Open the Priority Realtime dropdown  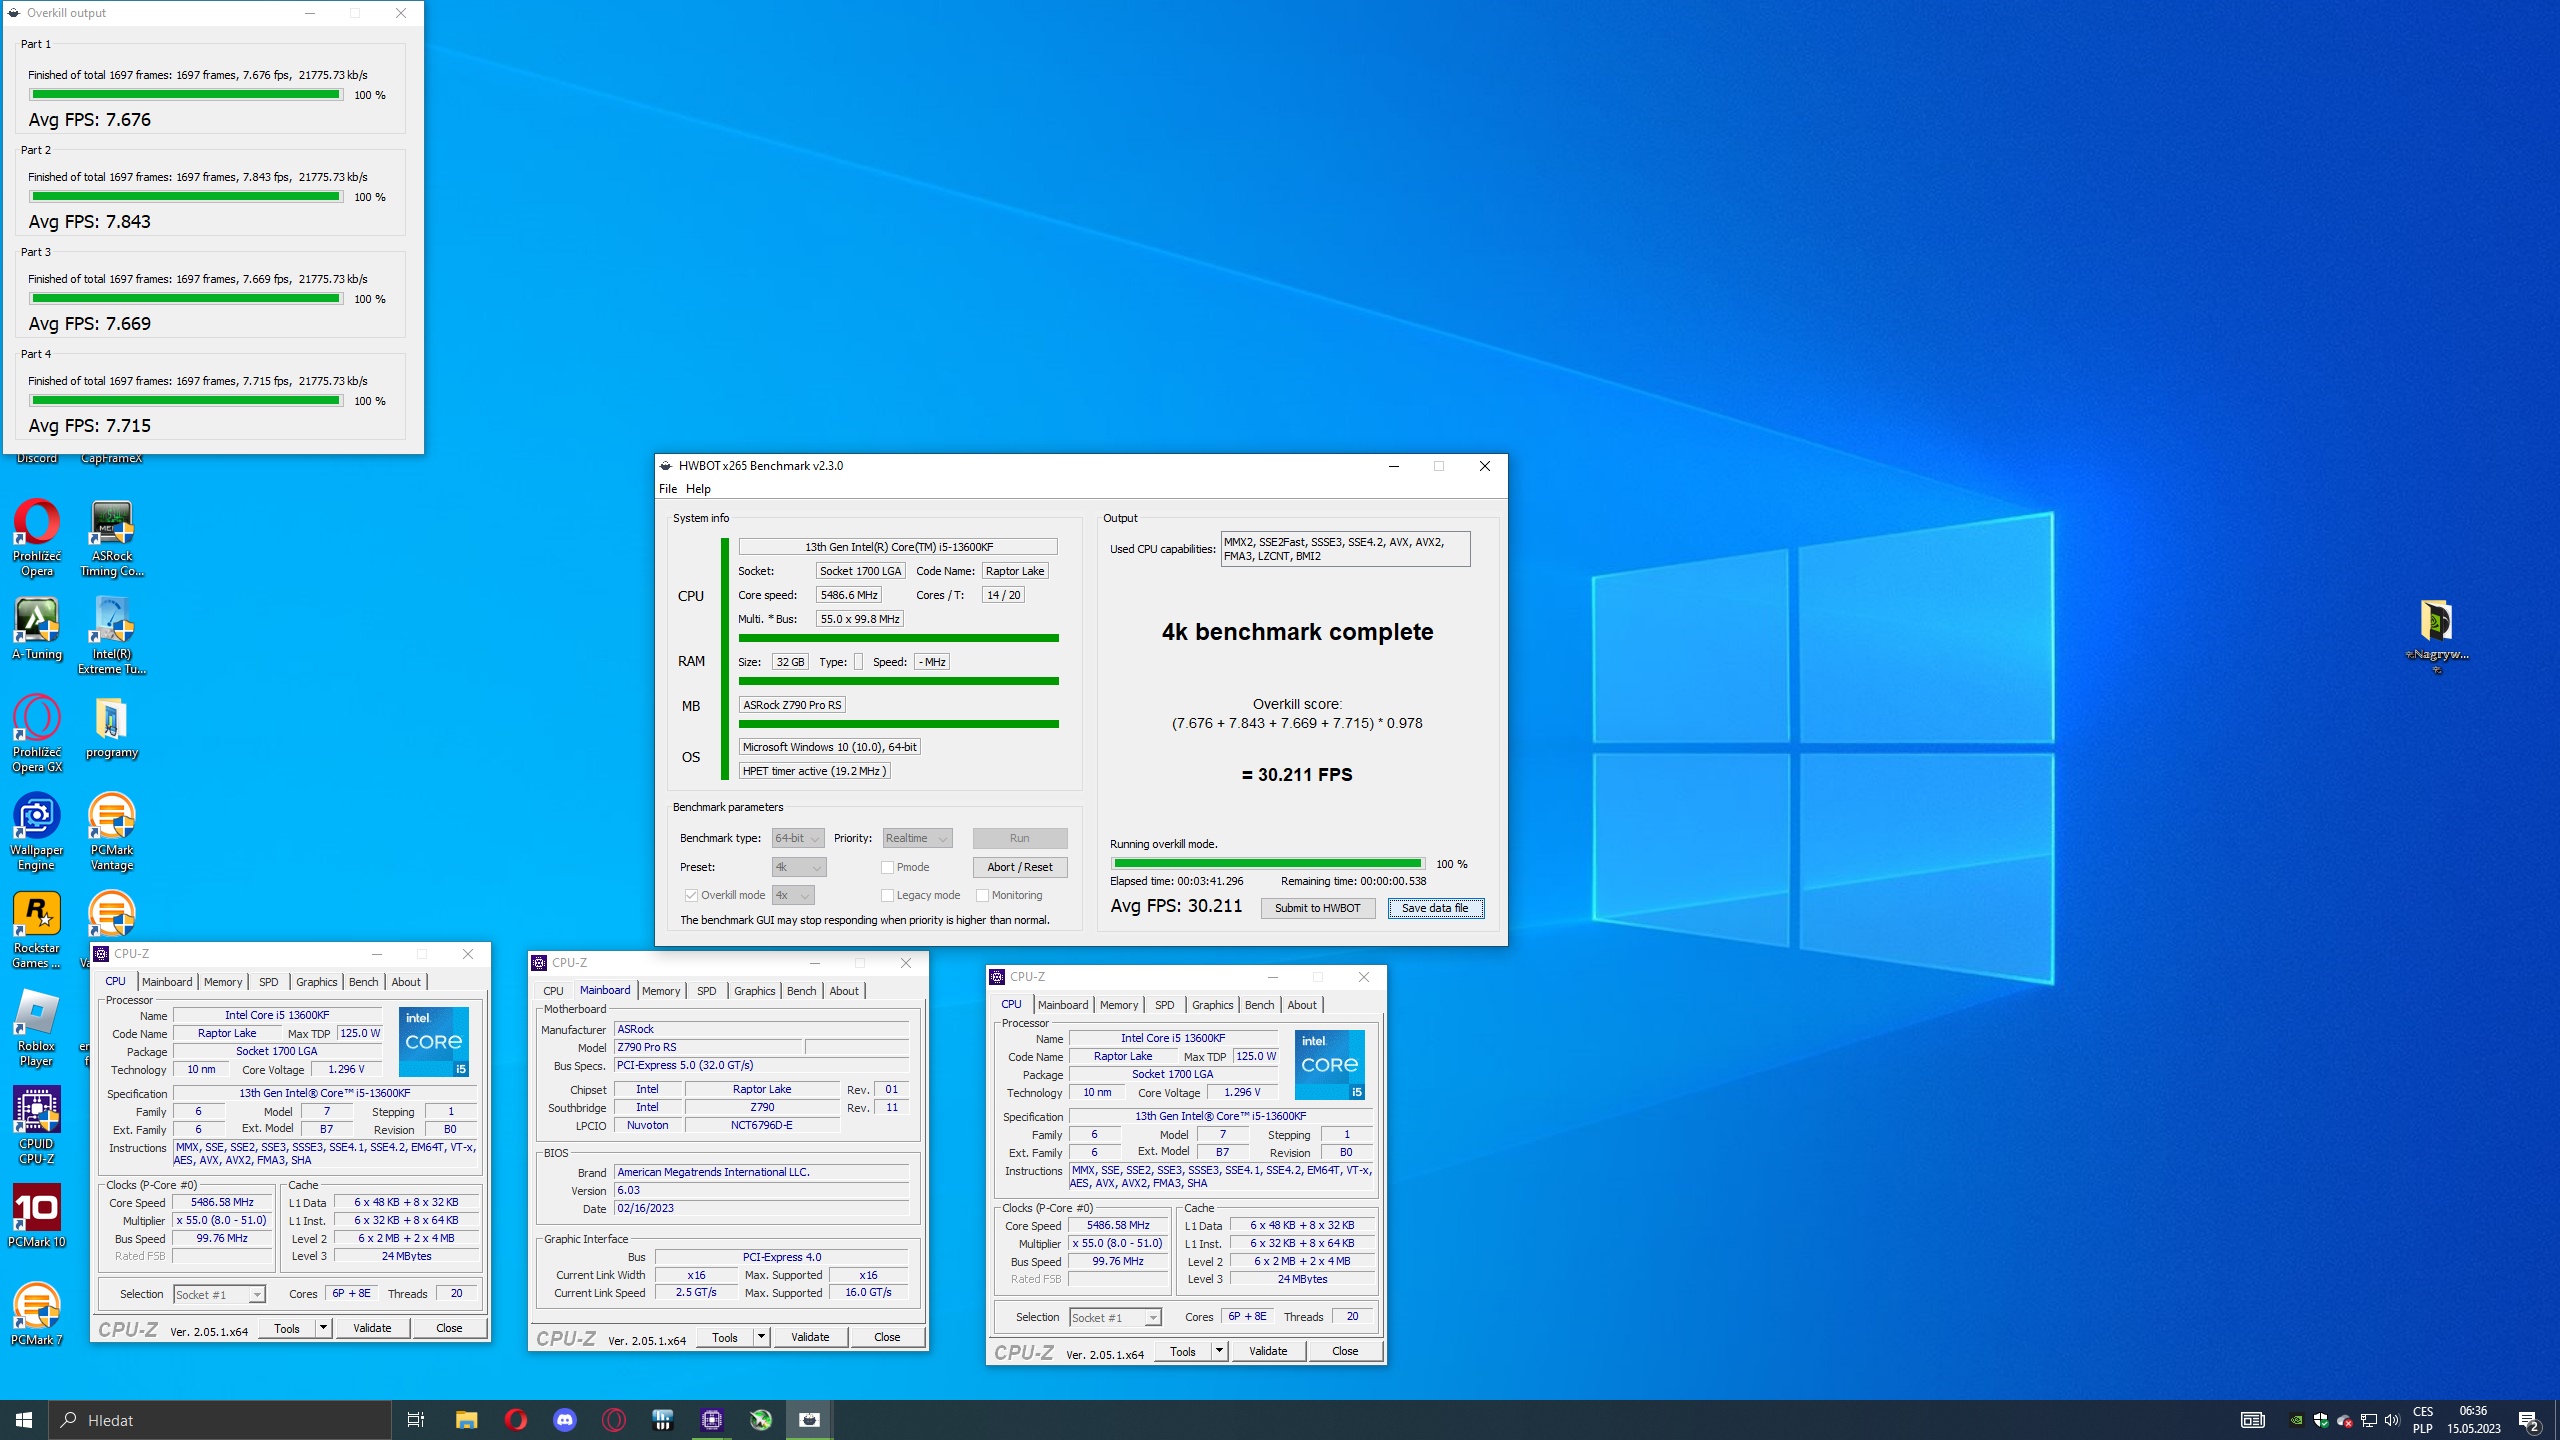pos(917,838)
